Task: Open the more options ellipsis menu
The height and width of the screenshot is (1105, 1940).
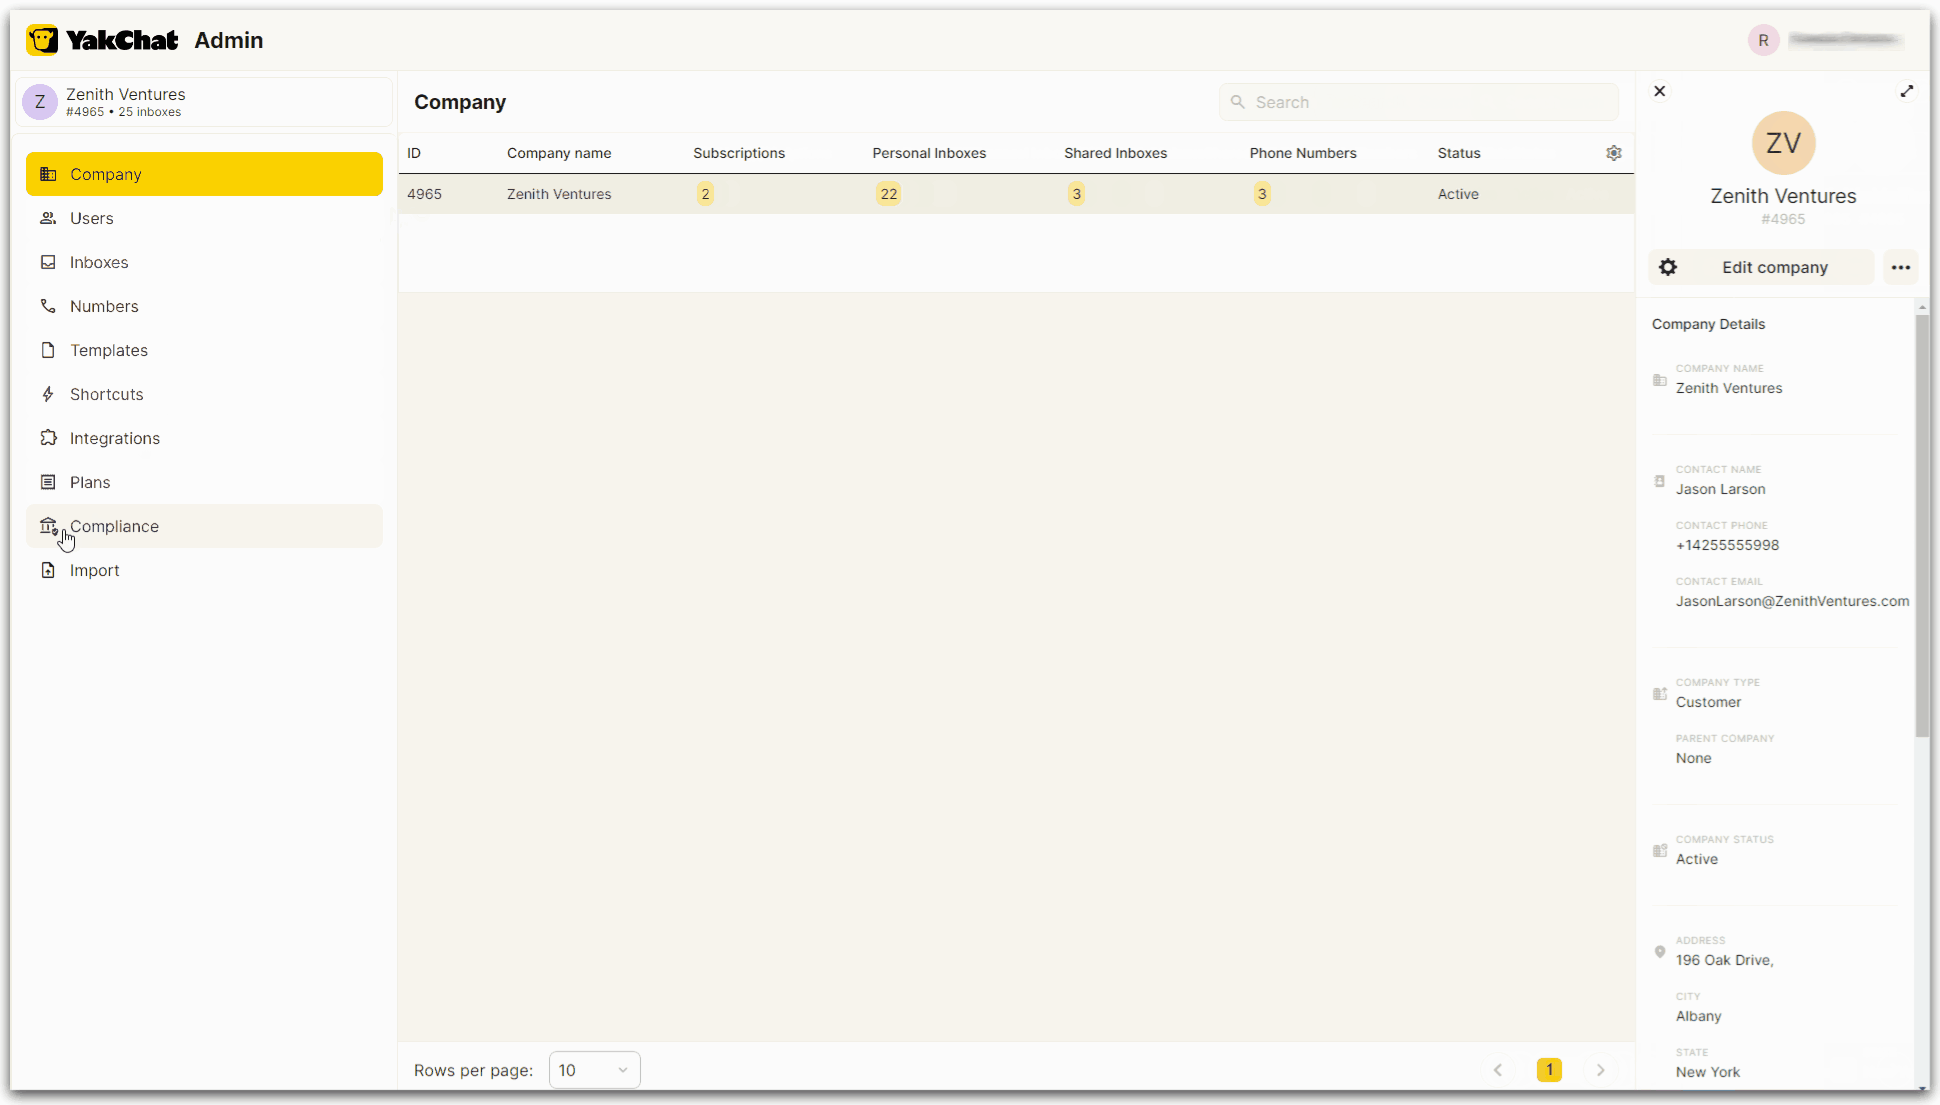Action: tap(1900, 267)
